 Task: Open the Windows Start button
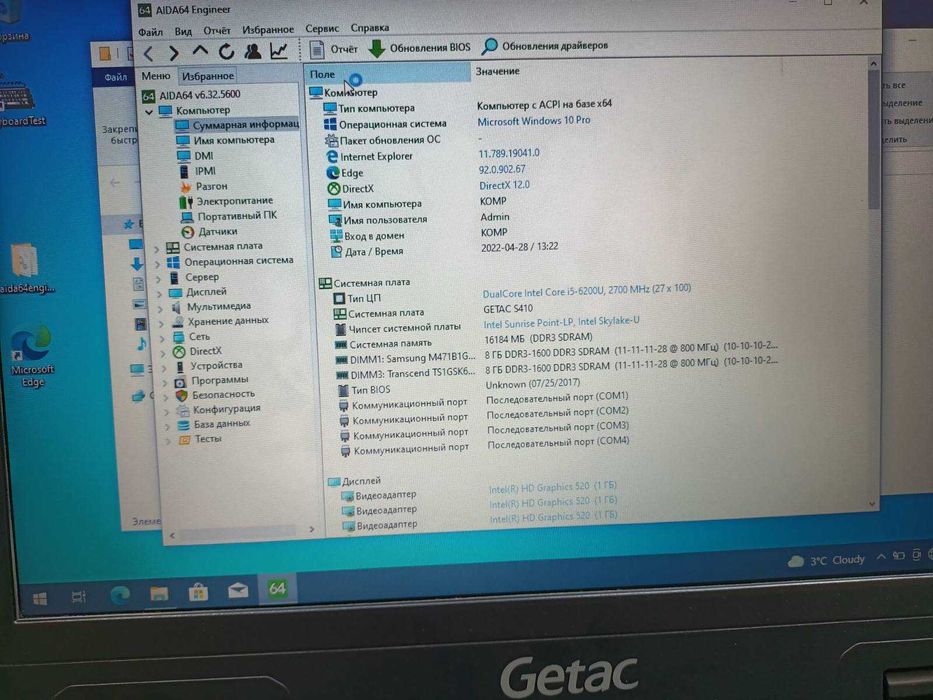[40, 598]
